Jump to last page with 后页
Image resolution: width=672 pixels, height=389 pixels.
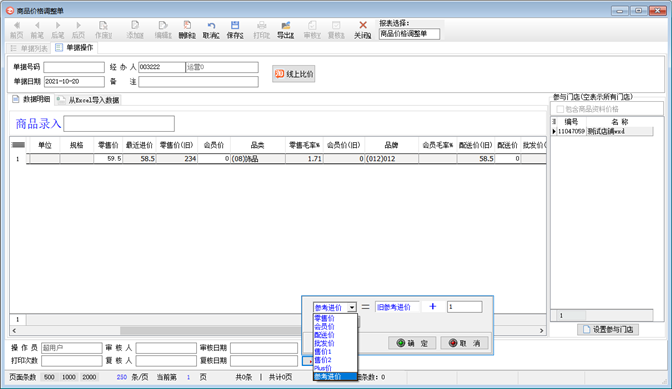coord(78,30)
